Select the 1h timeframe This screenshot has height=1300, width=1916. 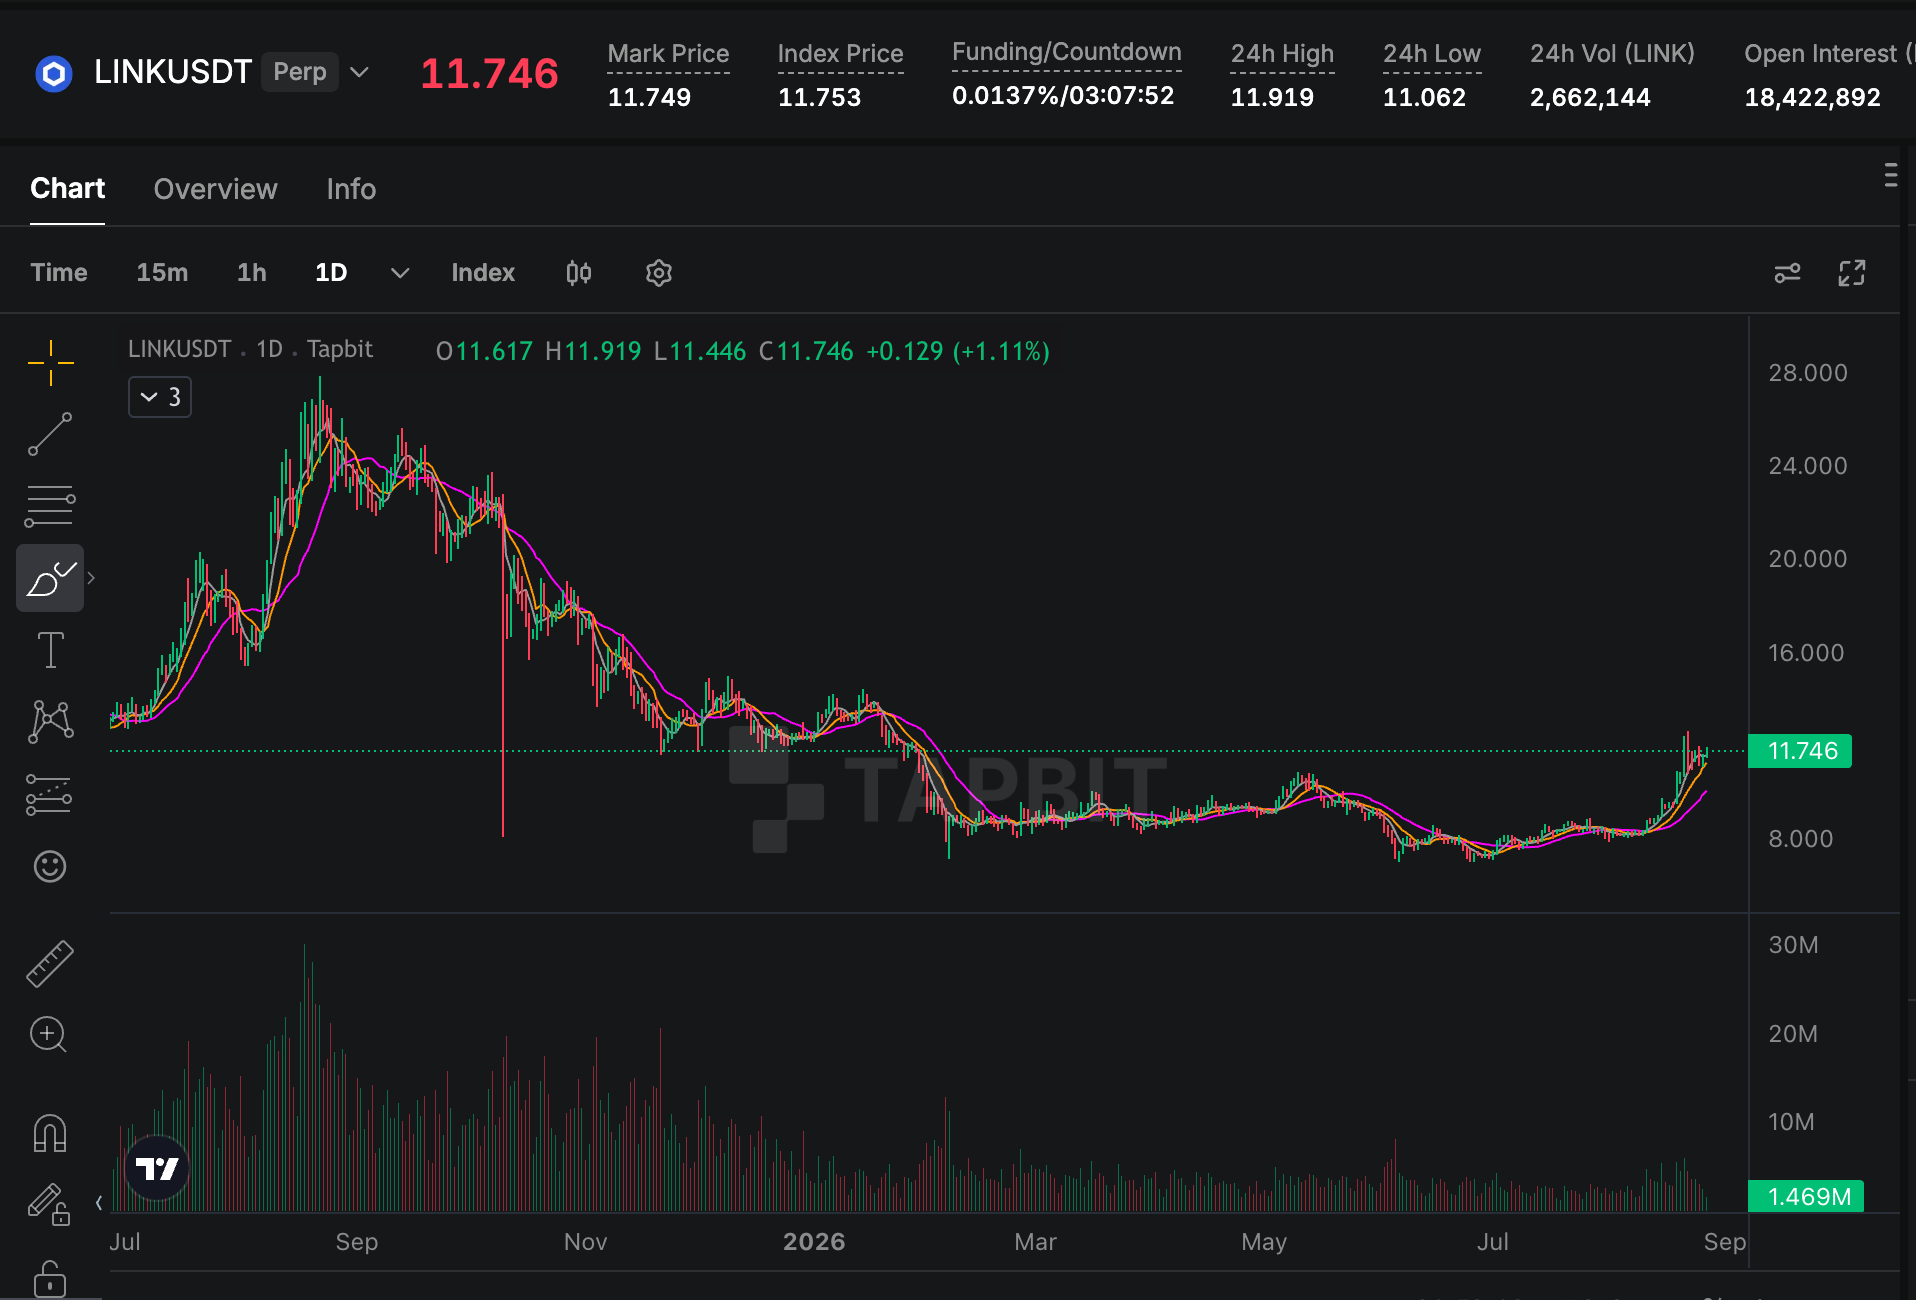(x=252, y=273)
